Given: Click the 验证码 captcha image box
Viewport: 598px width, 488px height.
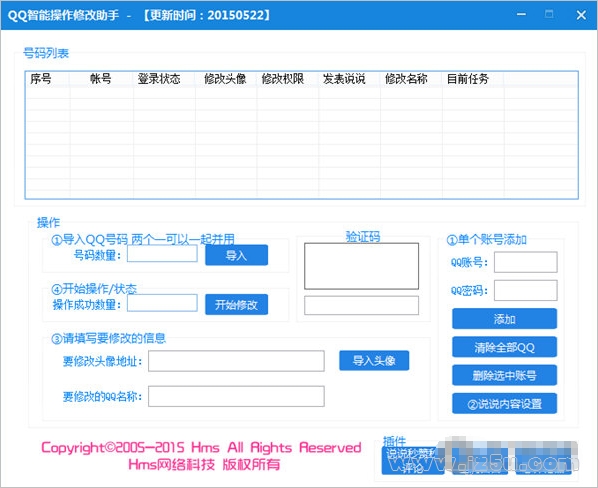Looking at the screenshot, I should click(x=361, y=266).
